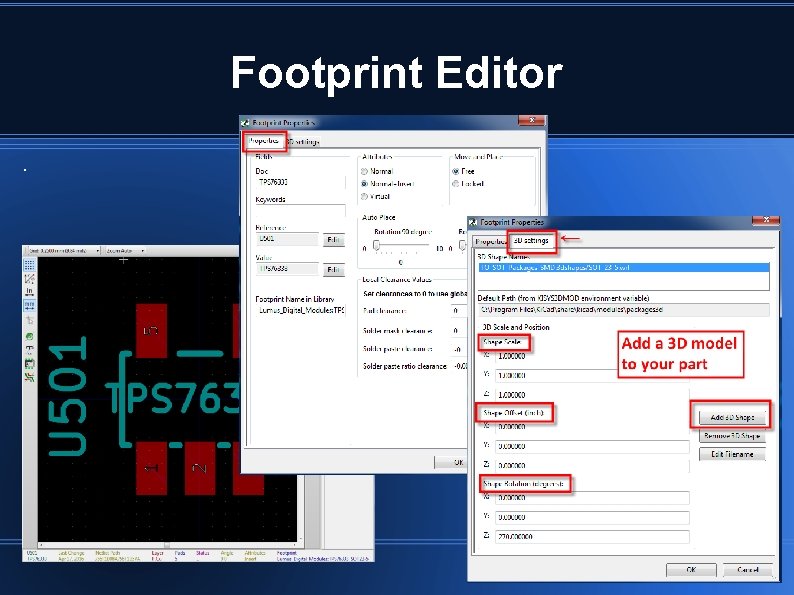Screen dimensions: 794x595
Task: Select the Normal attribute radio button
Action: pyautogui.click(x=364, y=171)
